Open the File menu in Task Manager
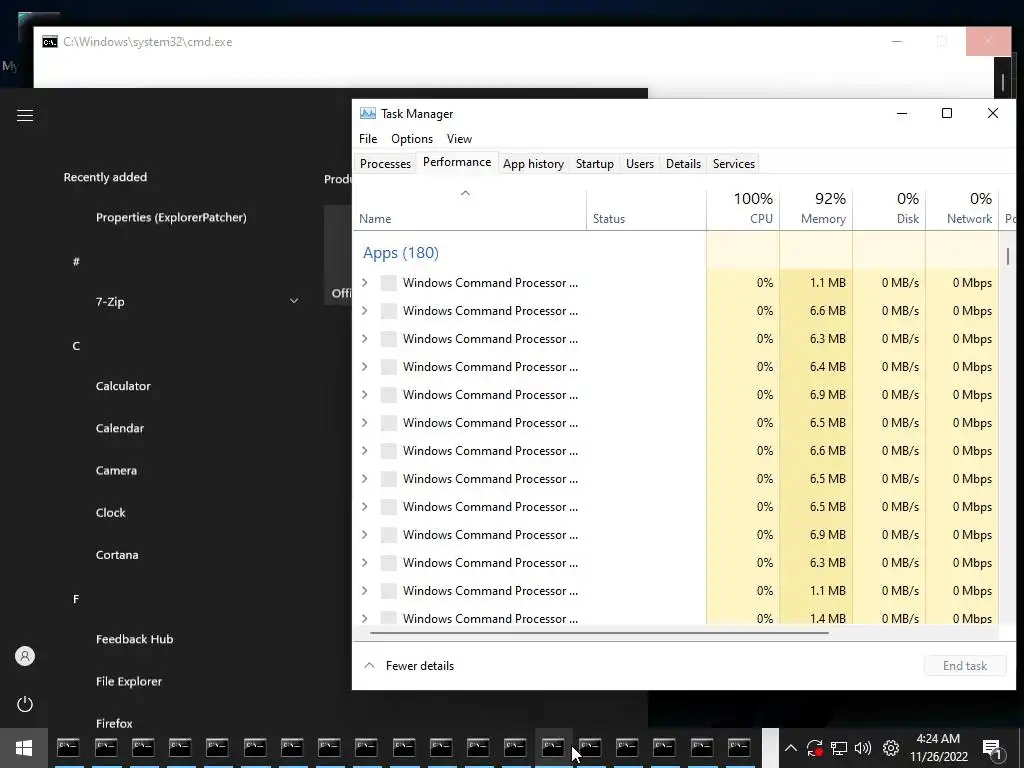This screenshot has width=1024, height=768. (x=368, y=138)
